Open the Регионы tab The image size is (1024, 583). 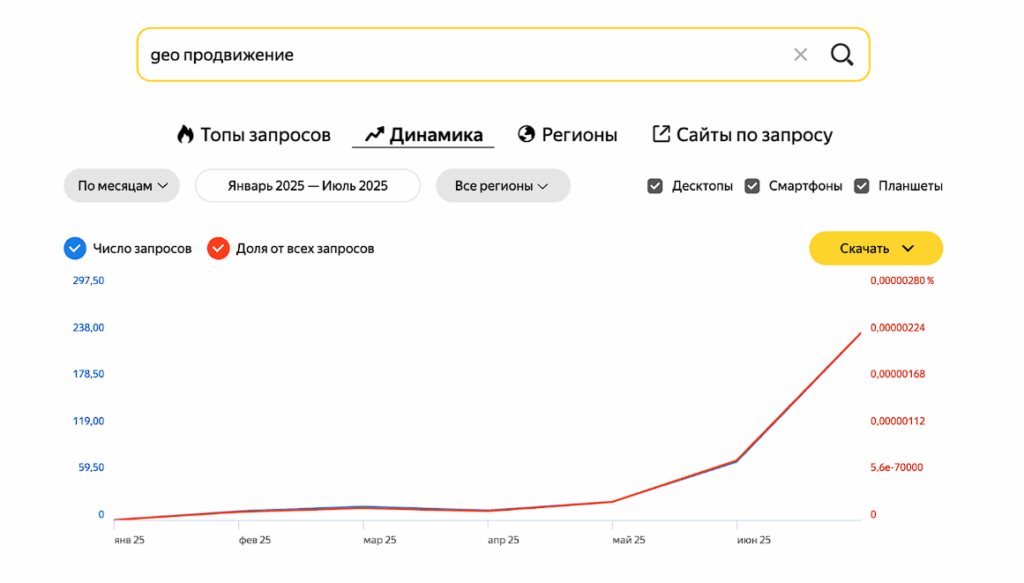point(579,135)
